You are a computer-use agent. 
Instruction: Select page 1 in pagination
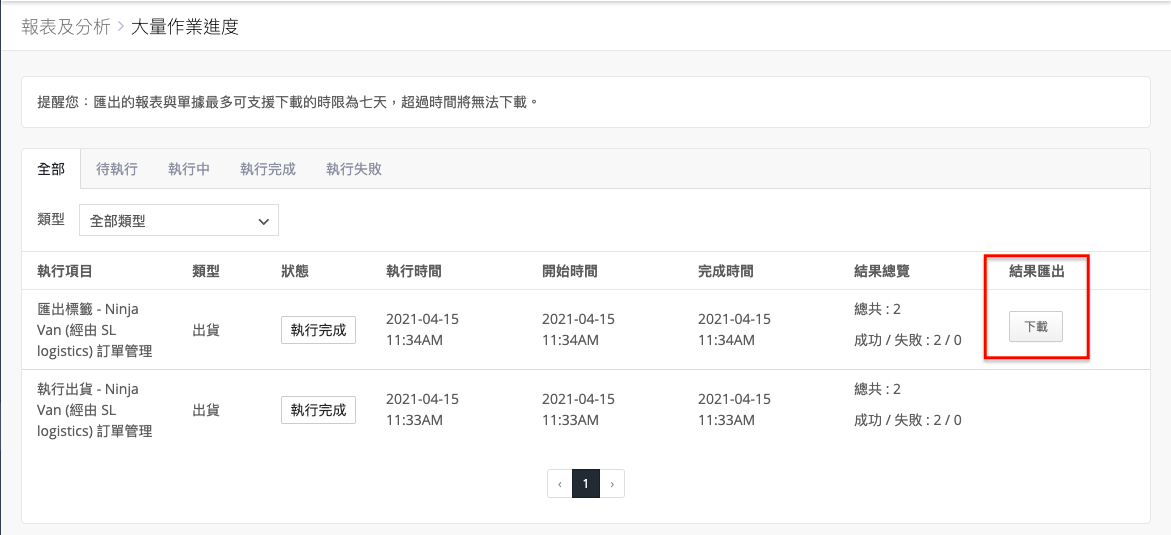tap(586, 483)
